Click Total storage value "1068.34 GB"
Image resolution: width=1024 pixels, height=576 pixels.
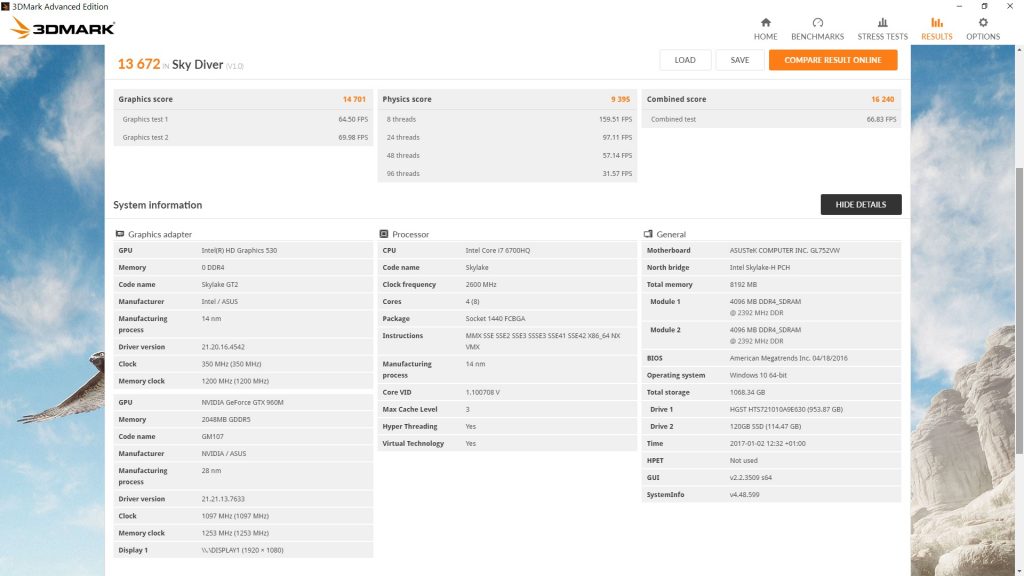tap(747, 392)
